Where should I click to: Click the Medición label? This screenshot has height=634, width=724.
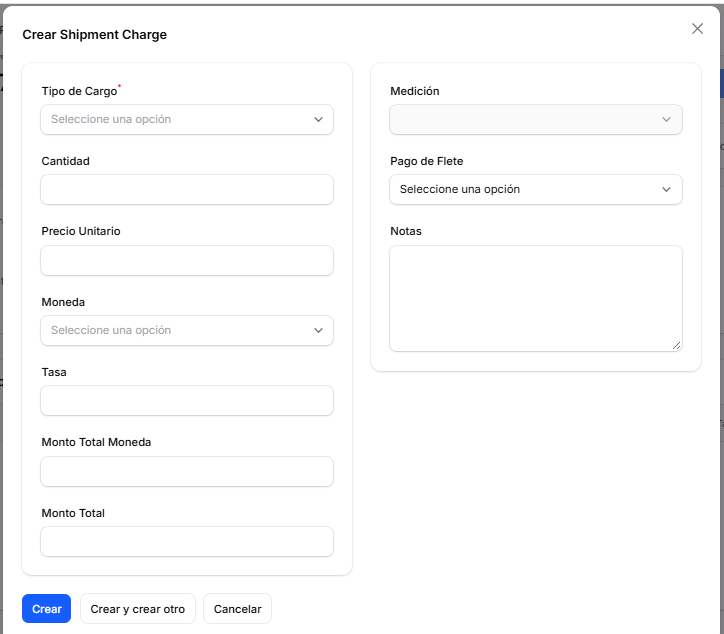(x=415, y=91)
